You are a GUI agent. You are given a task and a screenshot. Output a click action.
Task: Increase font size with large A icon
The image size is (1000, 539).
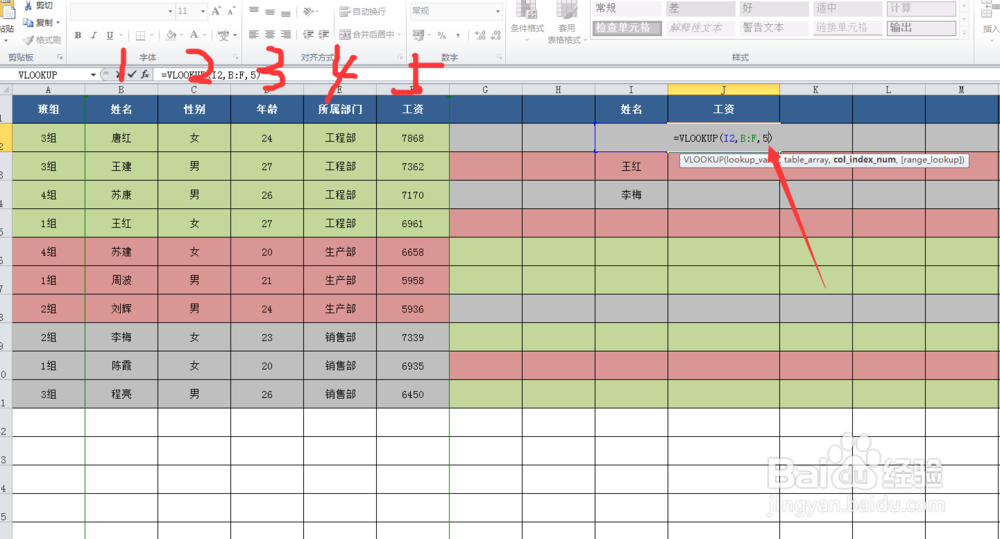(216, 11)
